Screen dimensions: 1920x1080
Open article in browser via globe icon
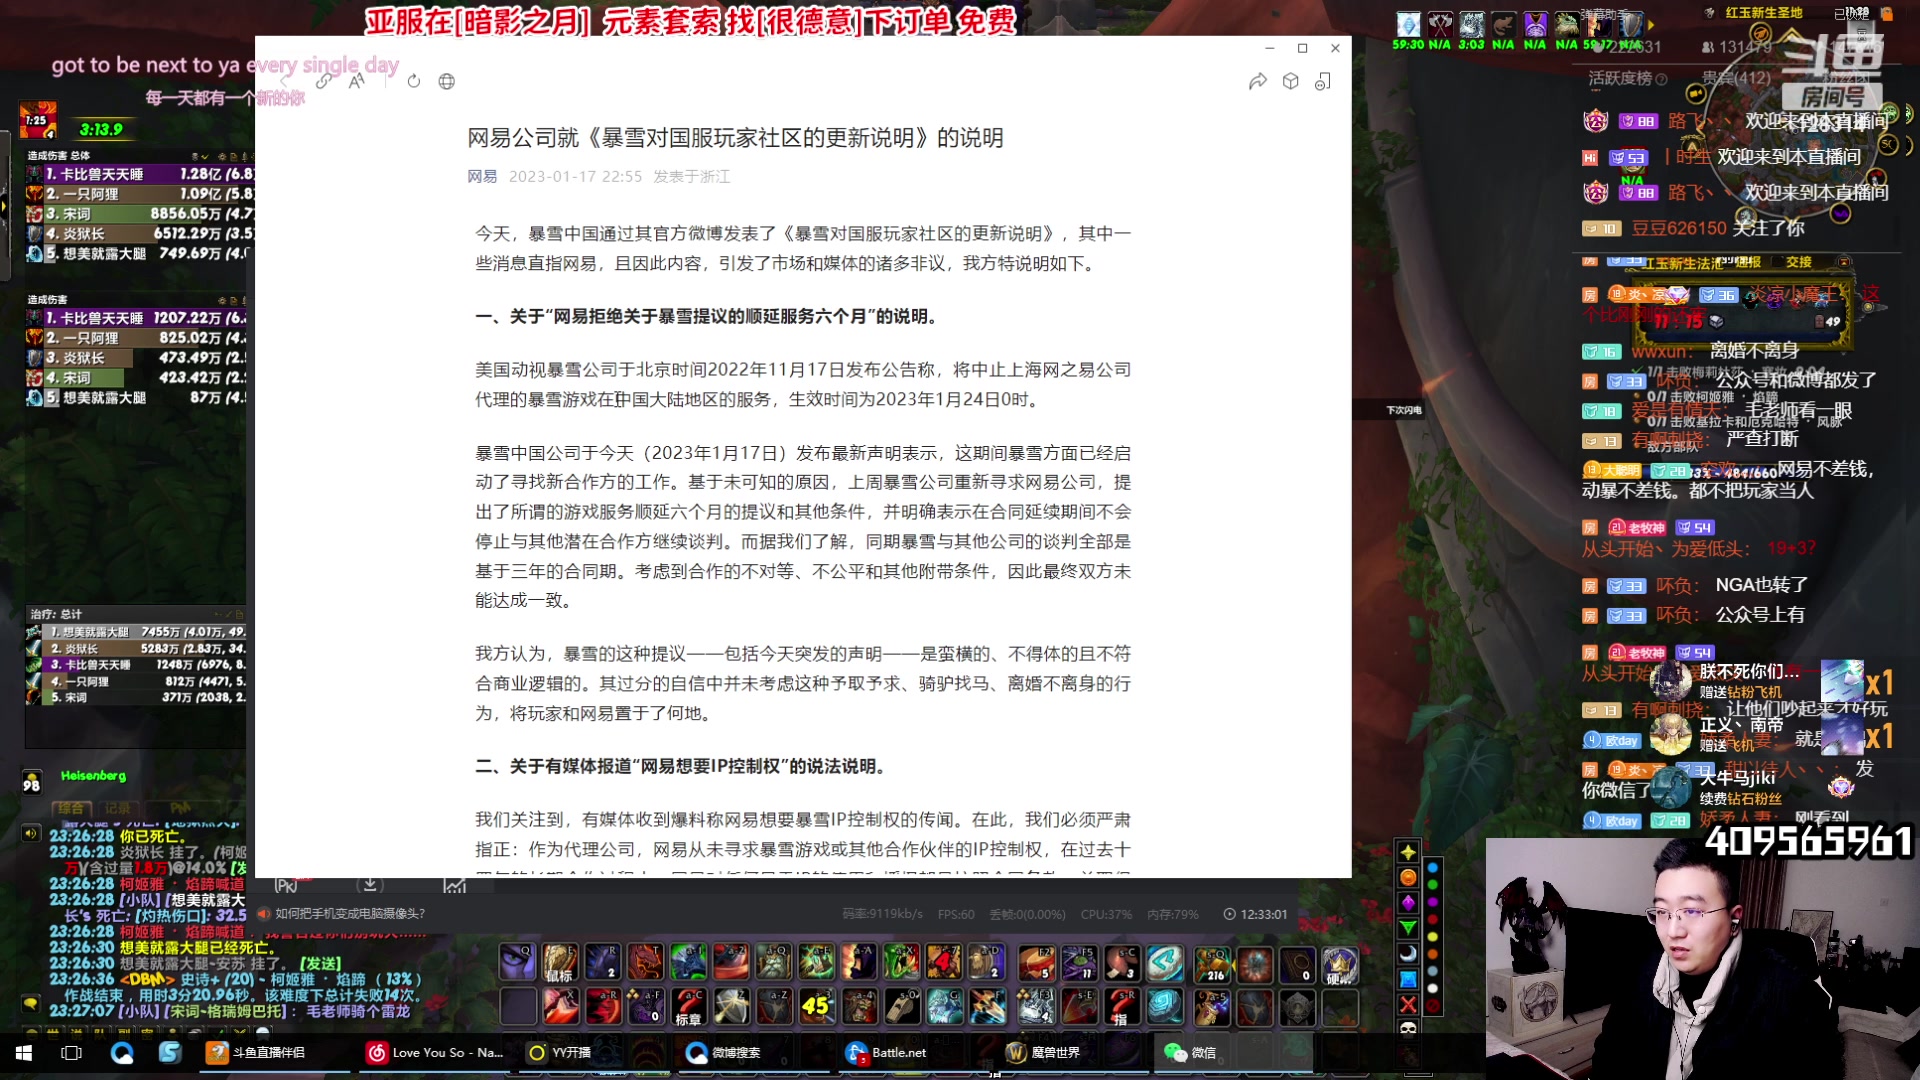446,81
